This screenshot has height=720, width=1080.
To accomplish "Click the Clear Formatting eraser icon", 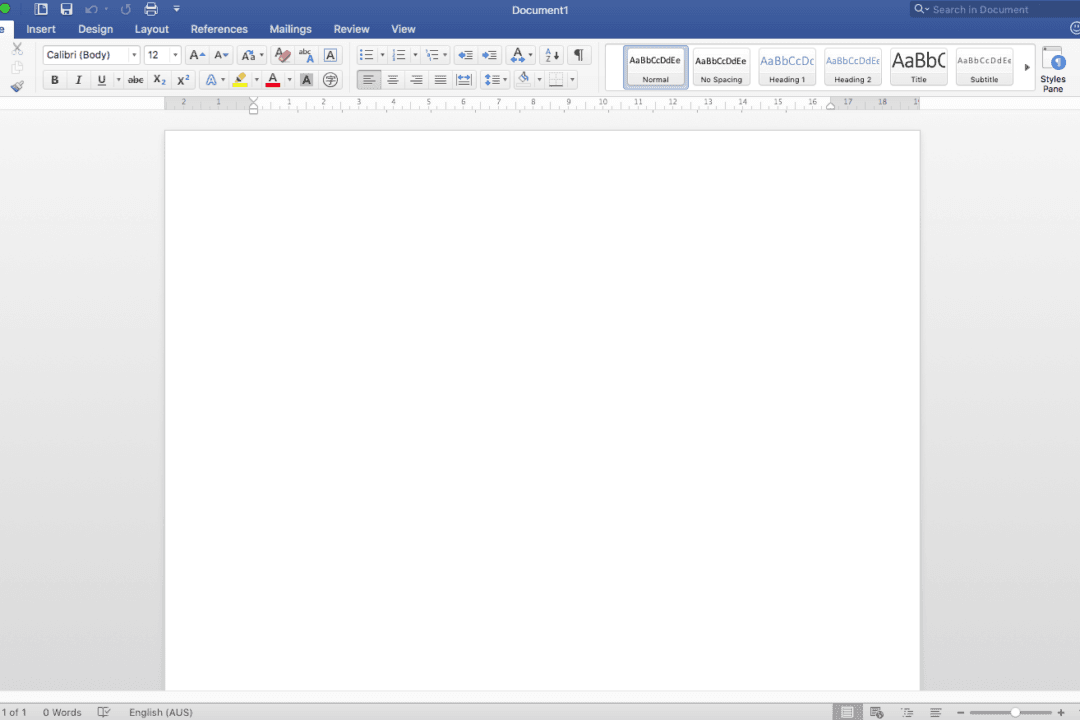I will [282, 55].
